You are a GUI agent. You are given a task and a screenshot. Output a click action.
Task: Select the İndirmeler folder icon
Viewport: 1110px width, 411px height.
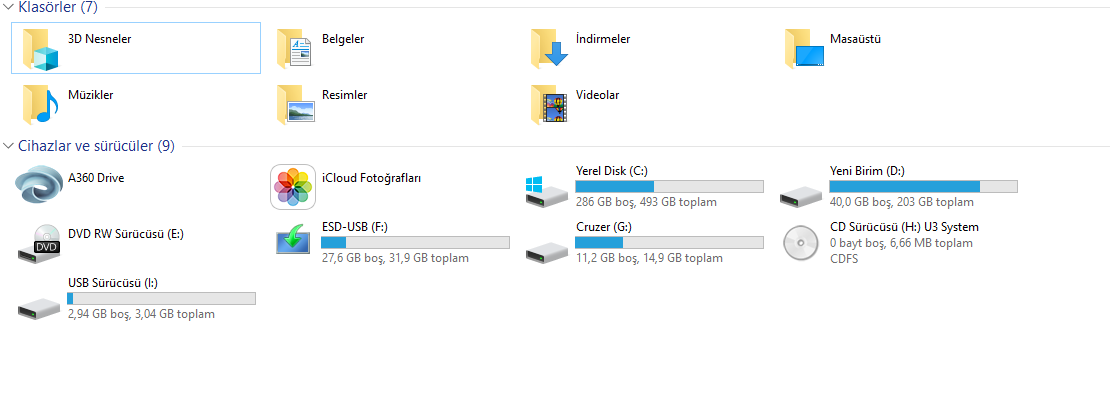pyautogui.click(x=549, y=48)
